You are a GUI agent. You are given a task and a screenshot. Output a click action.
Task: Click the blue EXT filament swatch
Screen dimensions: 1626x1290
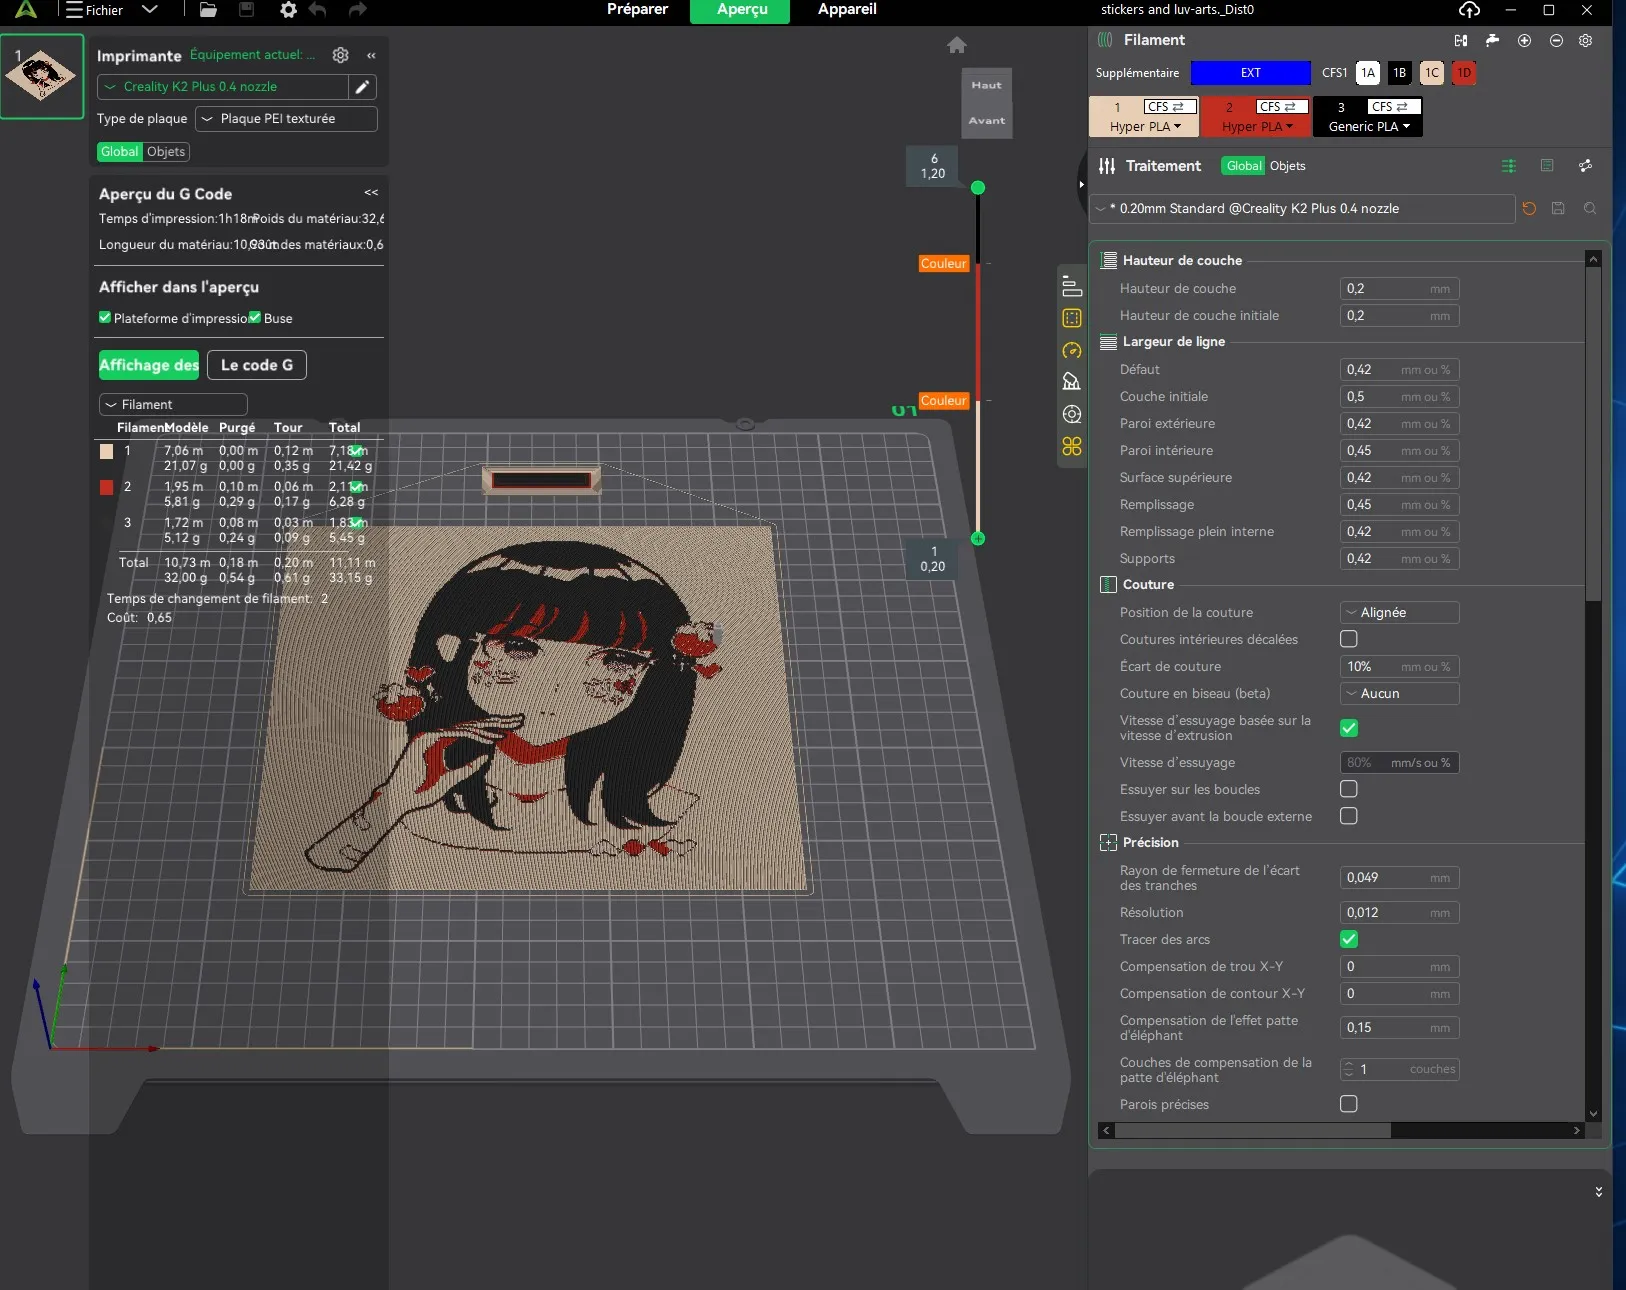pyautogui.click(x=1250, y=73)
